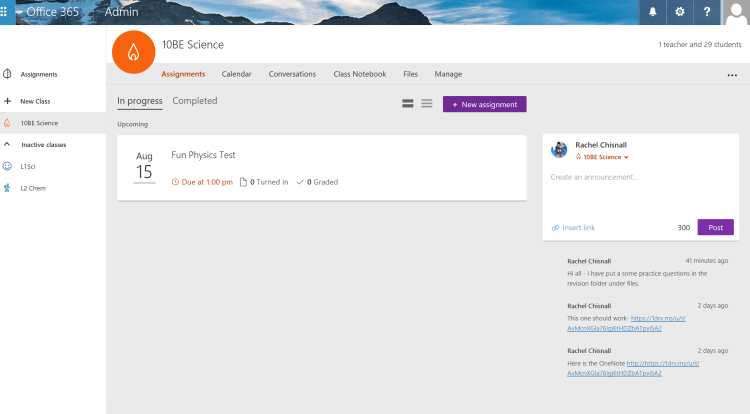Expand the 10BE Science audience dropdown
The height and width of the screenshot is (414, 750).
click(x=626, y=158)
